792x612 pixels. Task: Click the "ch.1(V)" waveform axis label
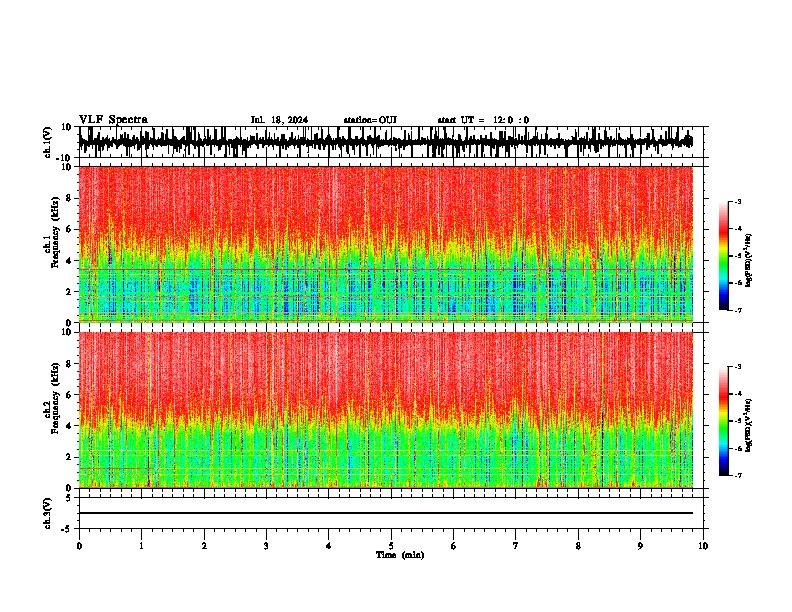point(48,142)
